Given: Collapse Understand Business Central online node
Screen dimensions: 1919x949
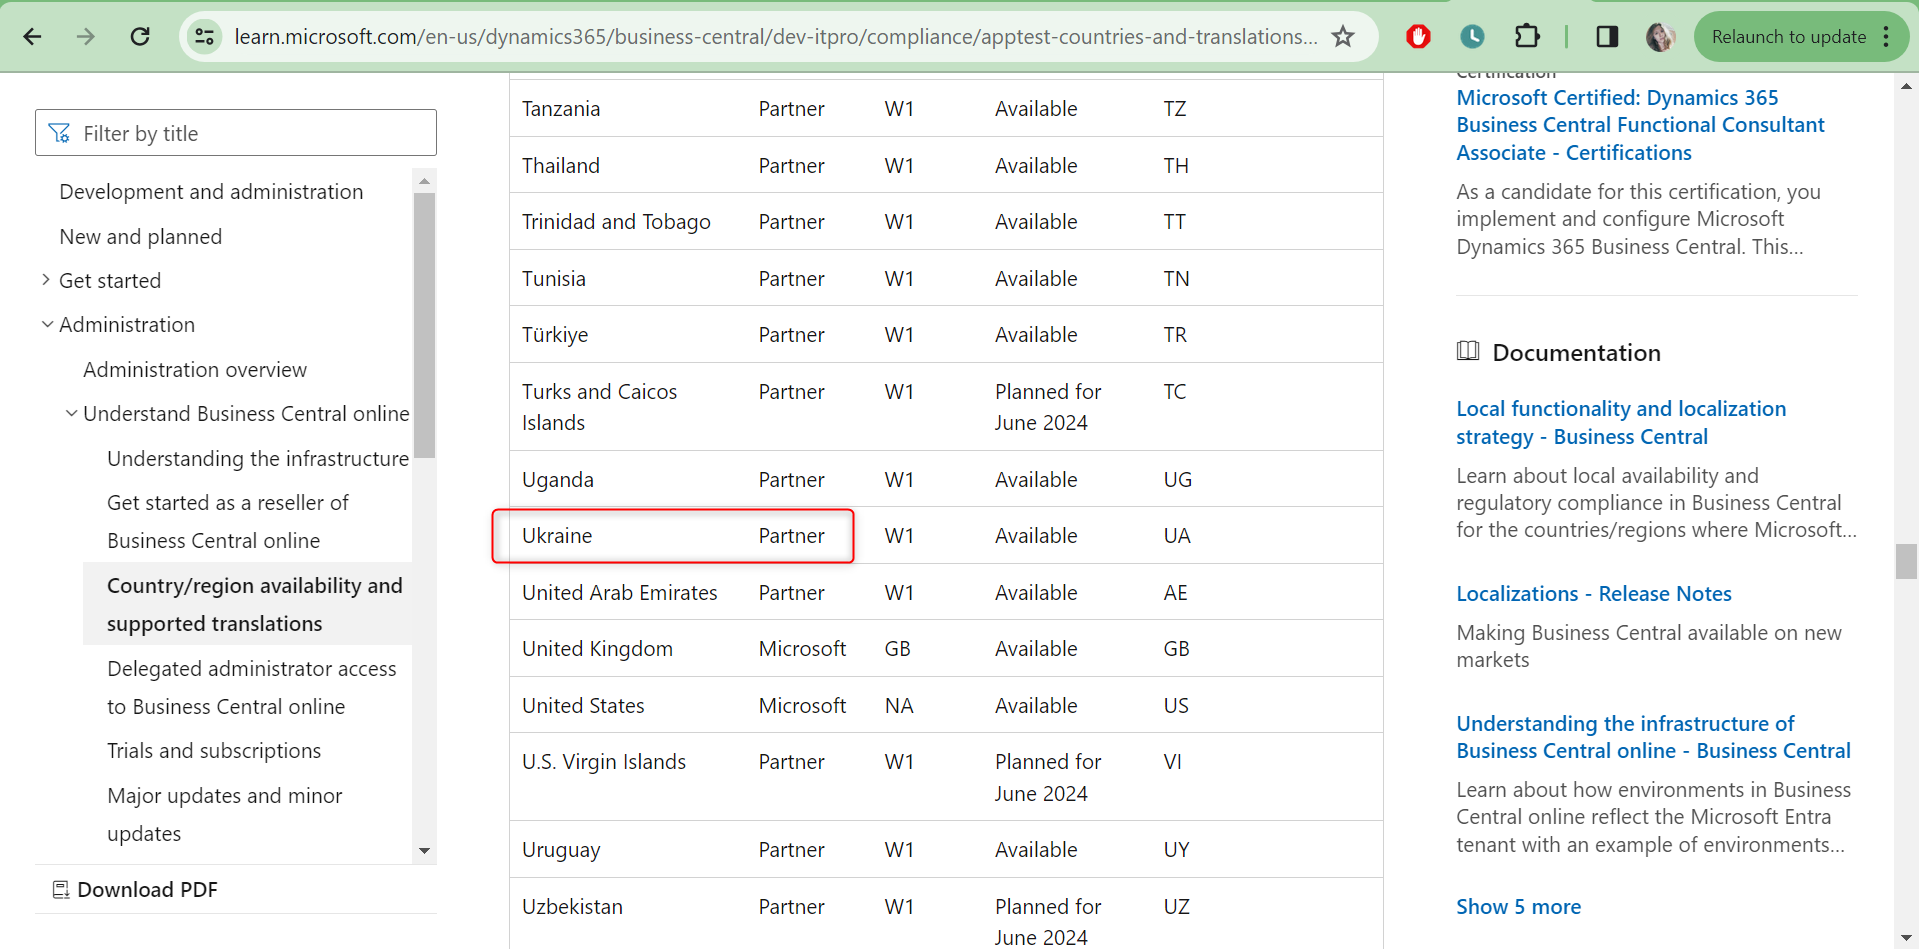Looking at the screenshot, I should click(71, 414).
